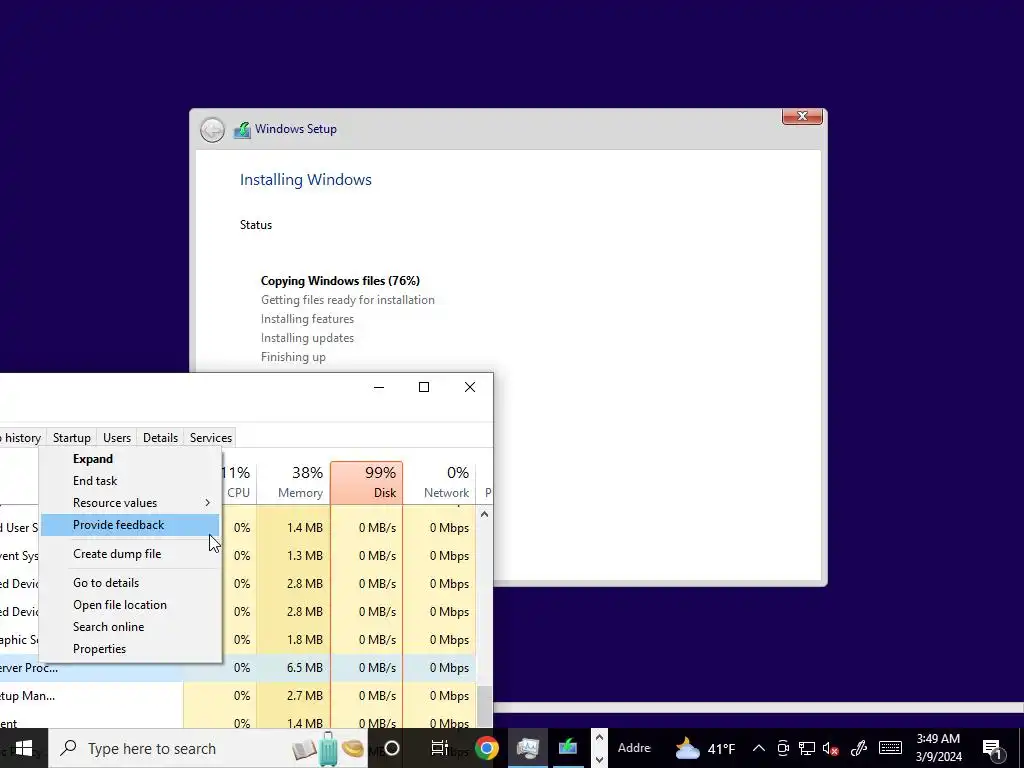The height and width of the screenshot is (768, 1024).
Task: Click the taskbar search box
Action: click(209, 748)
